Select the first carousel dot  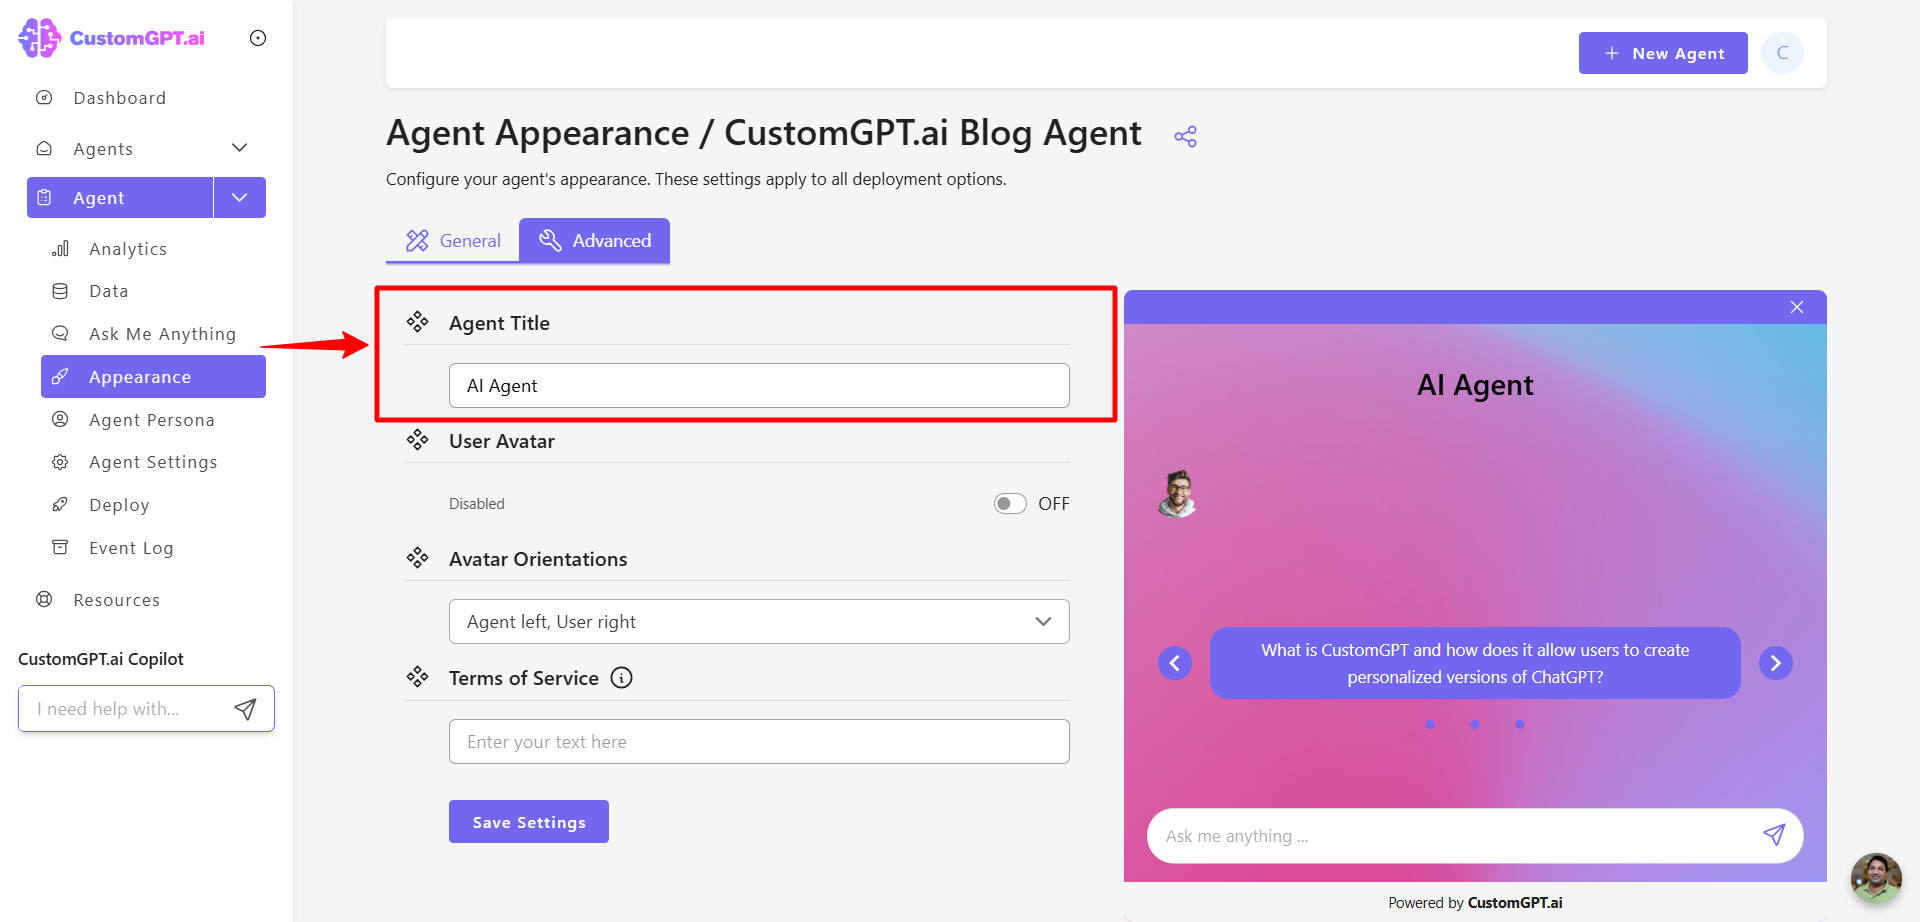1430,725
